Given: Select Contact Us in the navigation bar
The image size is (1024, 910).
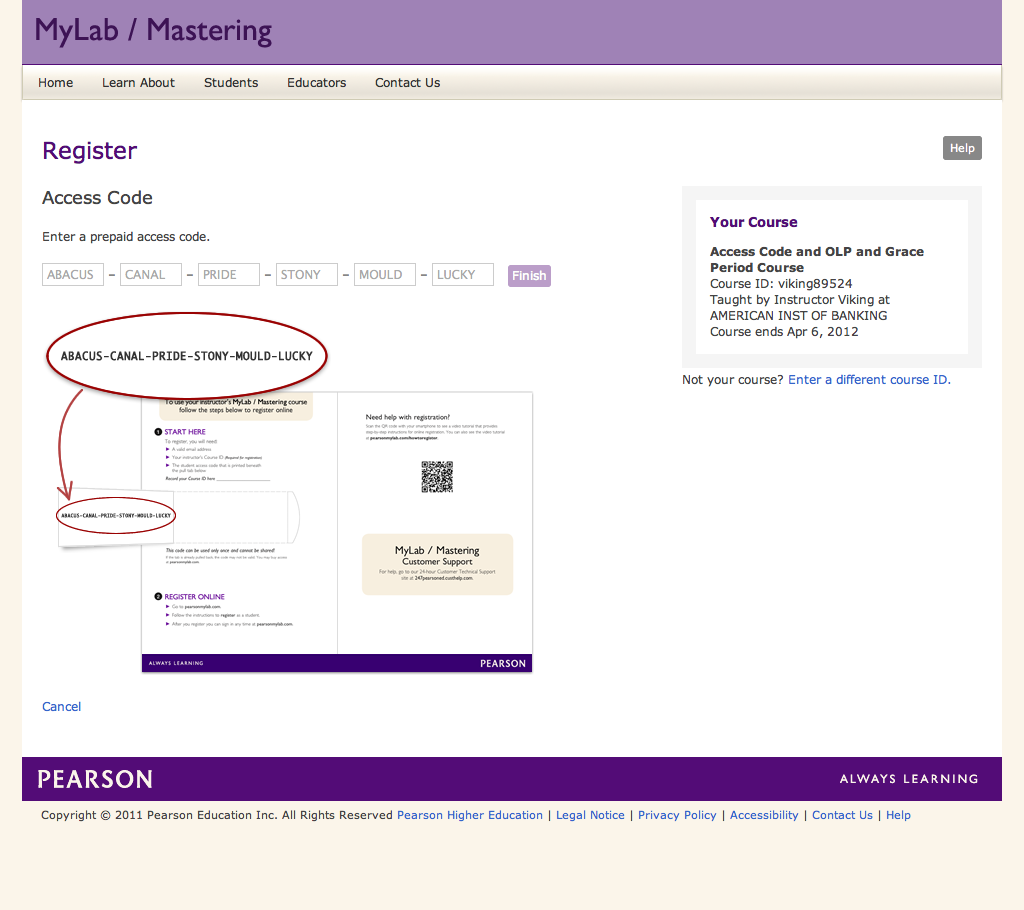Looking at the screenshot, I should (408, 83).
